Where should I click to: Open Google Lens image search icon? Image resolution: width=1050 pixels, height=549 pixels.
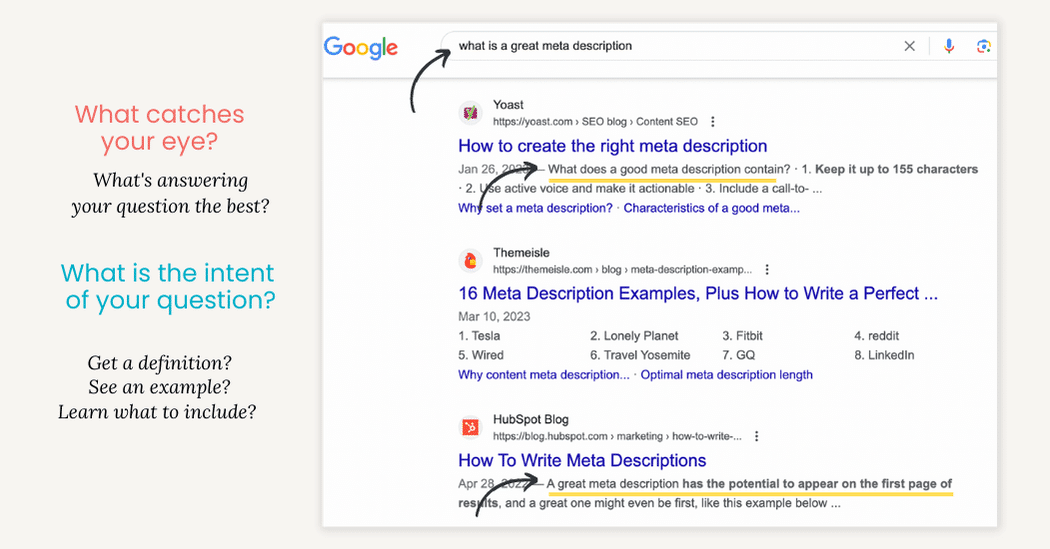(x=983, y=46)
